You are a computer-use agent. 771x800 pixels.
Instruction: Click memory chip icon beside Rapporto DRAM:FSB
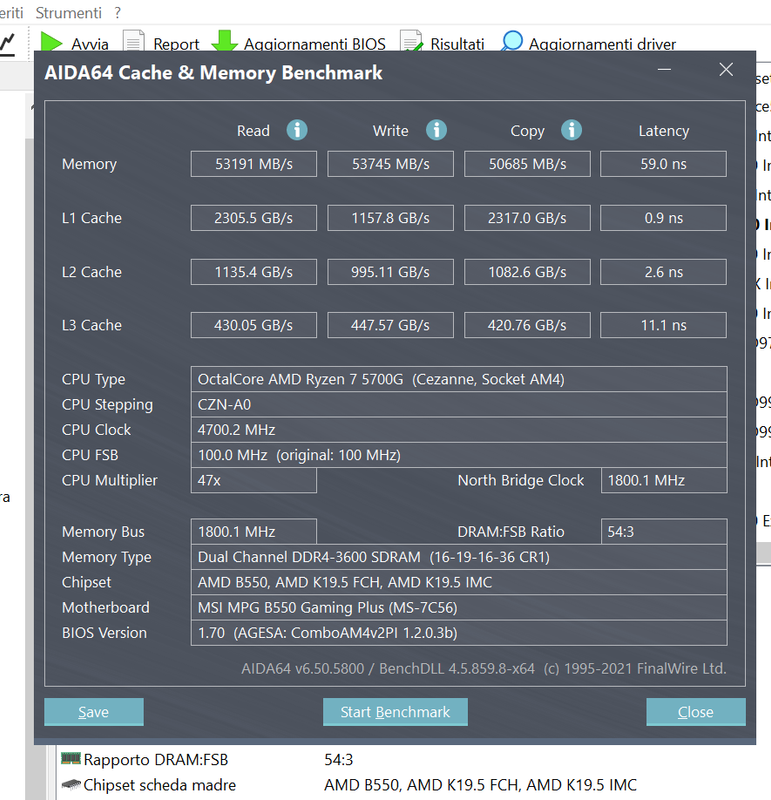(x=71, y=758)
